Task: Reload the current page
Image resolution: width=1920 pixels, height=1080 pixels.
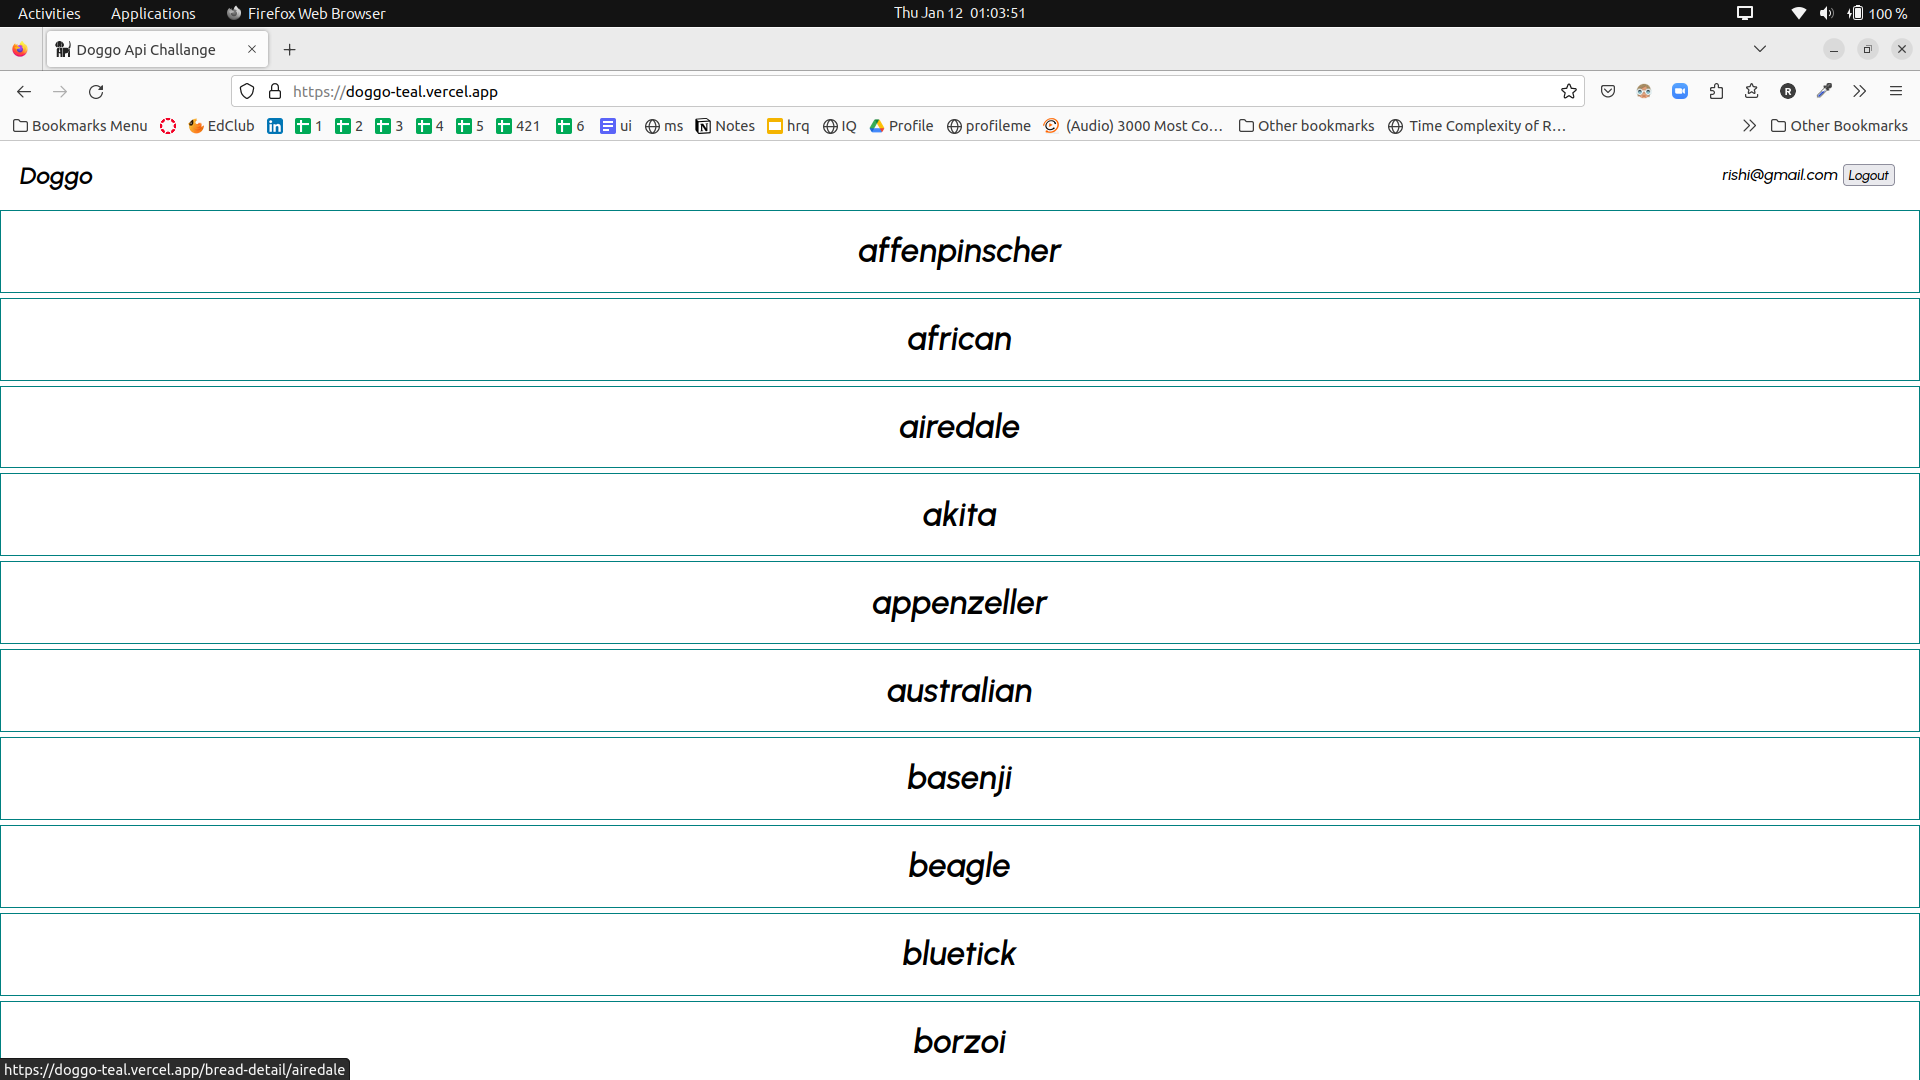Action: [96, 91]
